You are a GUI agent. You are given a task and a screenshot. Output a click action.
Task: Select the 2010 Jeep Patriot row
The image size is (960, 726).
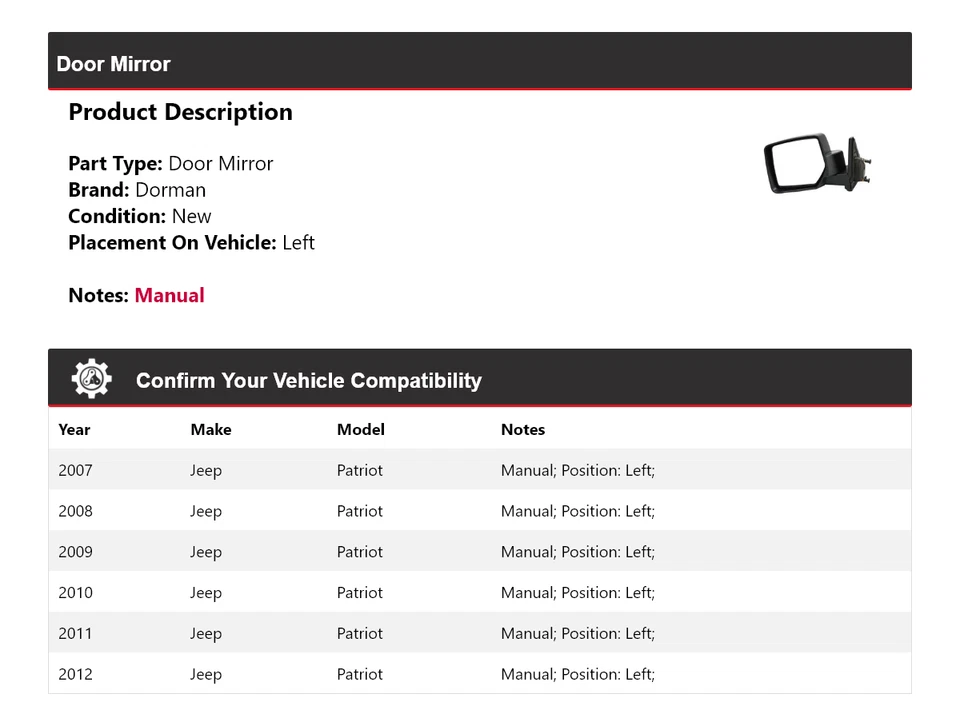[x=360, y=593]
